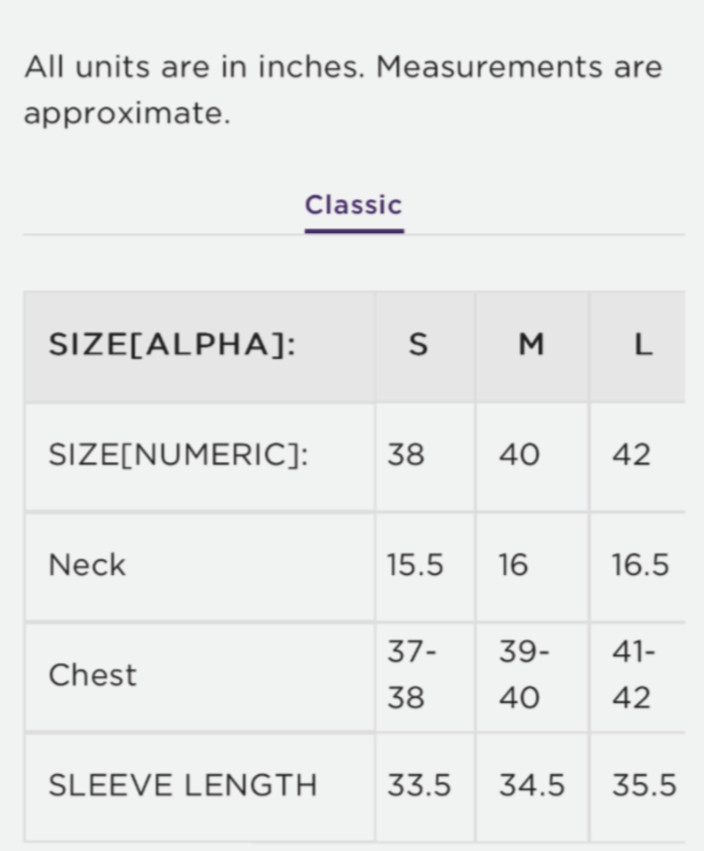Click neck measurement 16.5 cell
Screen dimensions: 704x851
pos(640,565)
